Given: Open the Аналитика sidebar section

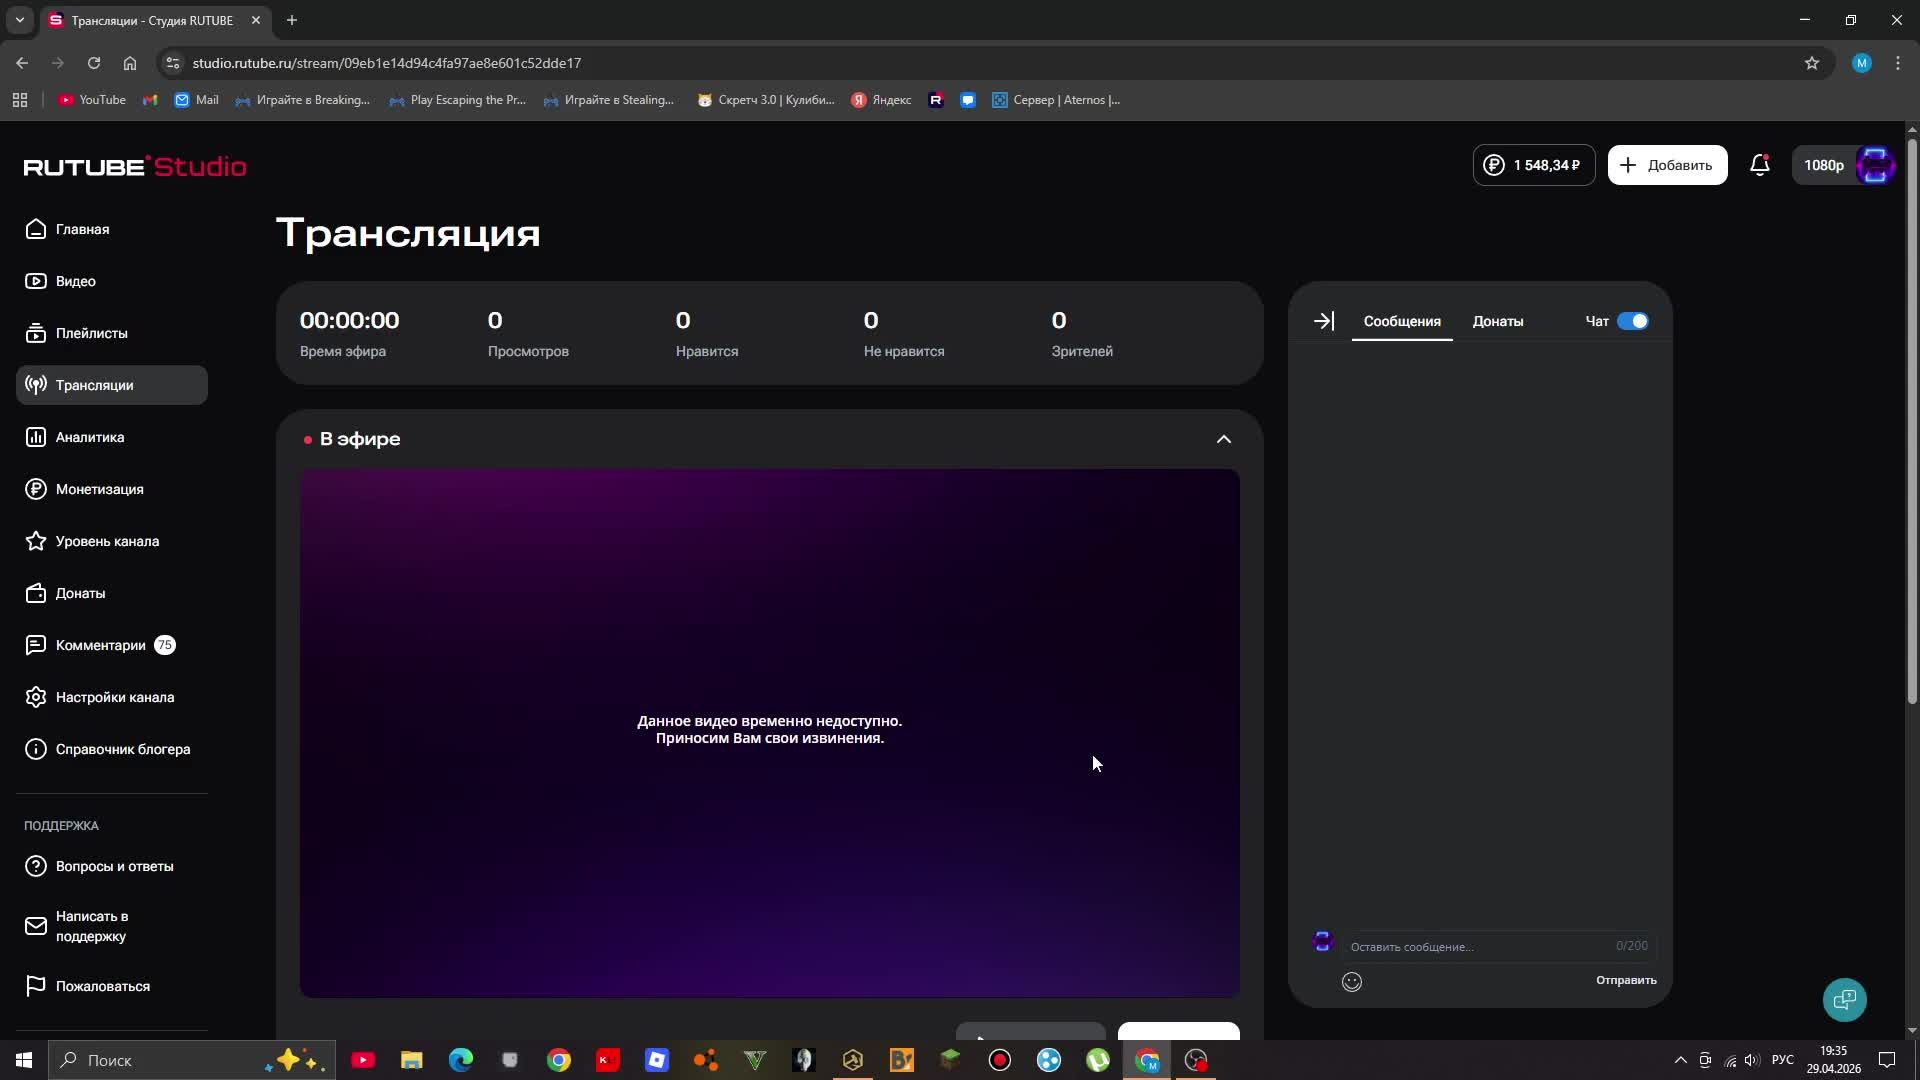Looking at the screenshot, I should (x=90, y=437).
